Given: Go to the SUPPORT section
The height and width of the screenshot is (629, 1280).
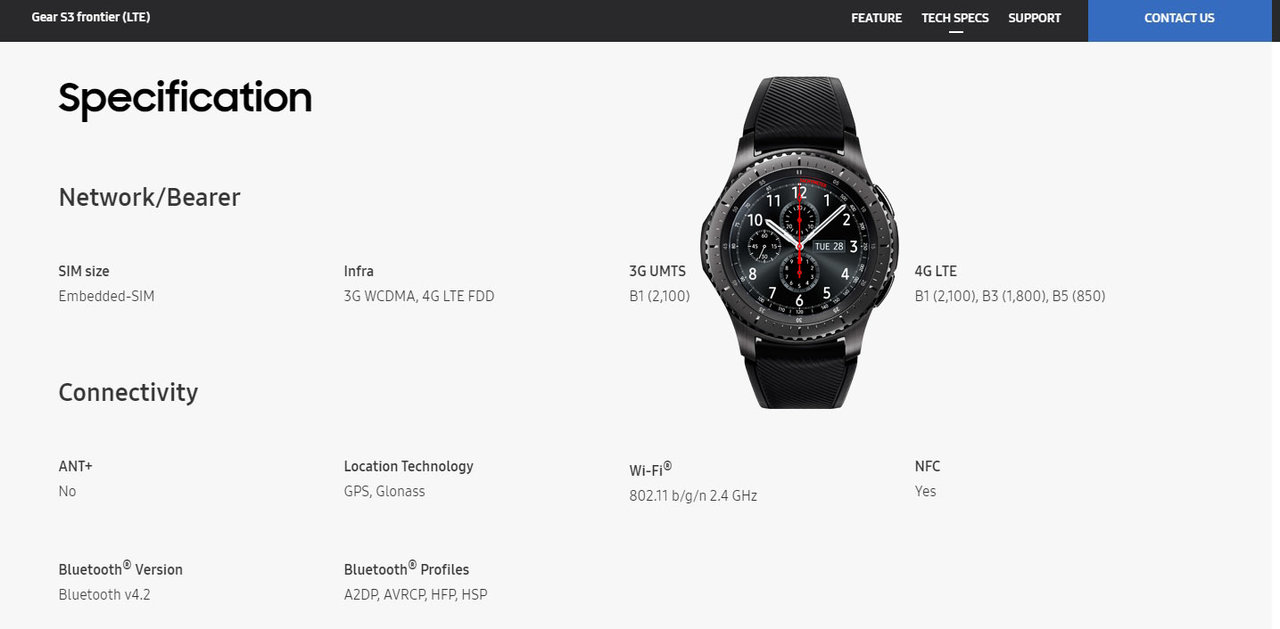Looking at the screenshot, I should [1034, 18].
